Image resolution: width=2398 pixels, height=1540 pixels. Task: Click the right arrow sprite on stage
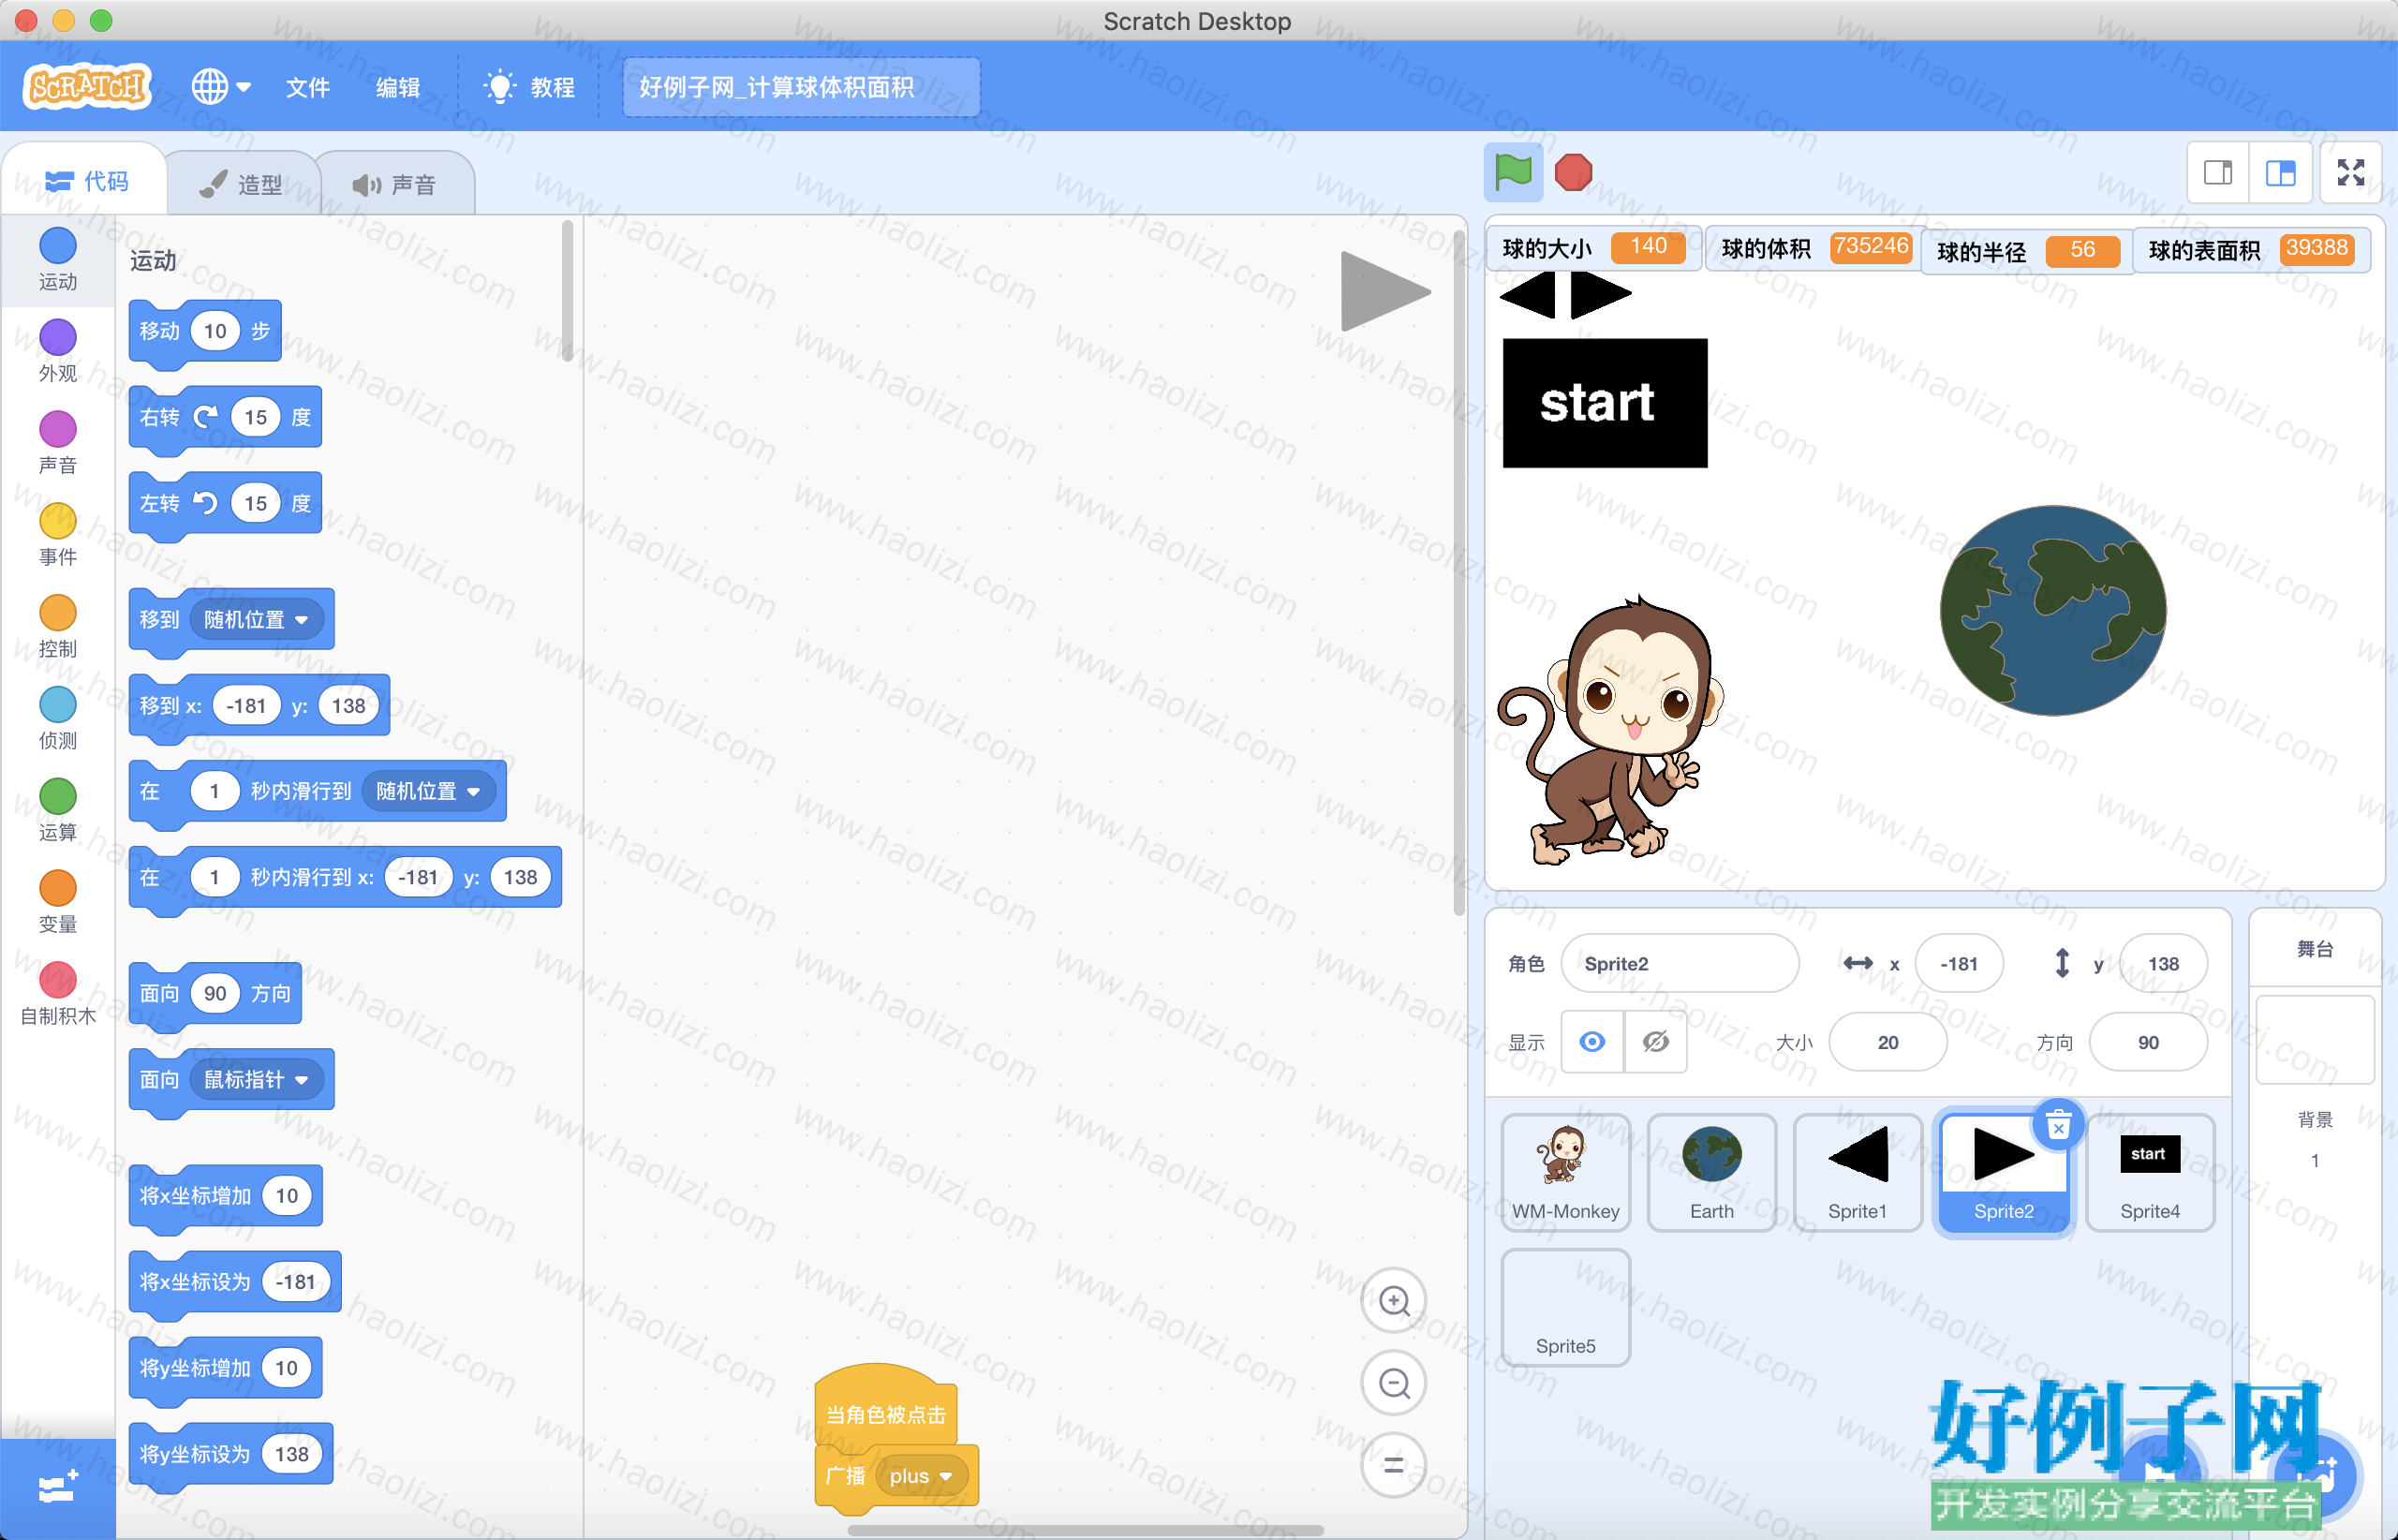coord(1600,295)
